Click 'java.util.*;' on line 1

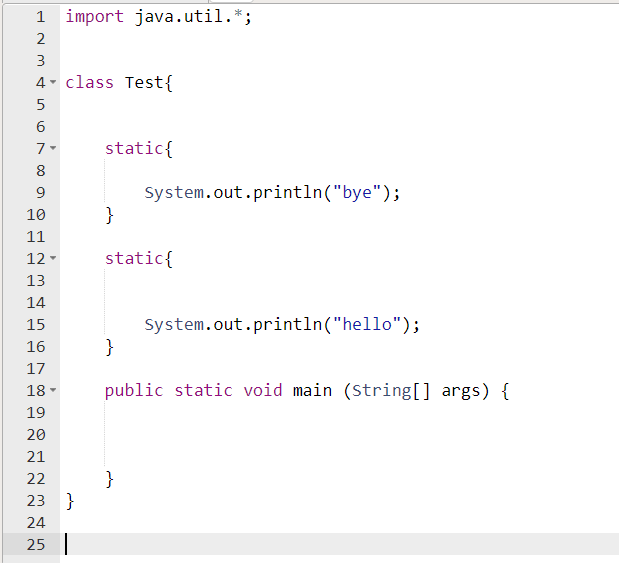(x=193, y=17)
